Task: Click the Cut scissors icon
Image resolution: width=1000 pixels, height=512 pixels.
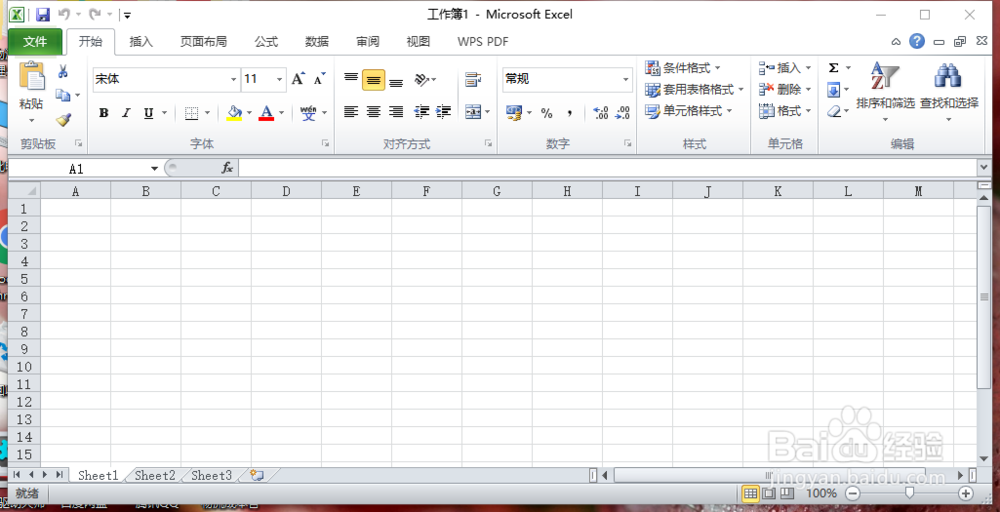Action: [x=62, y=71]
